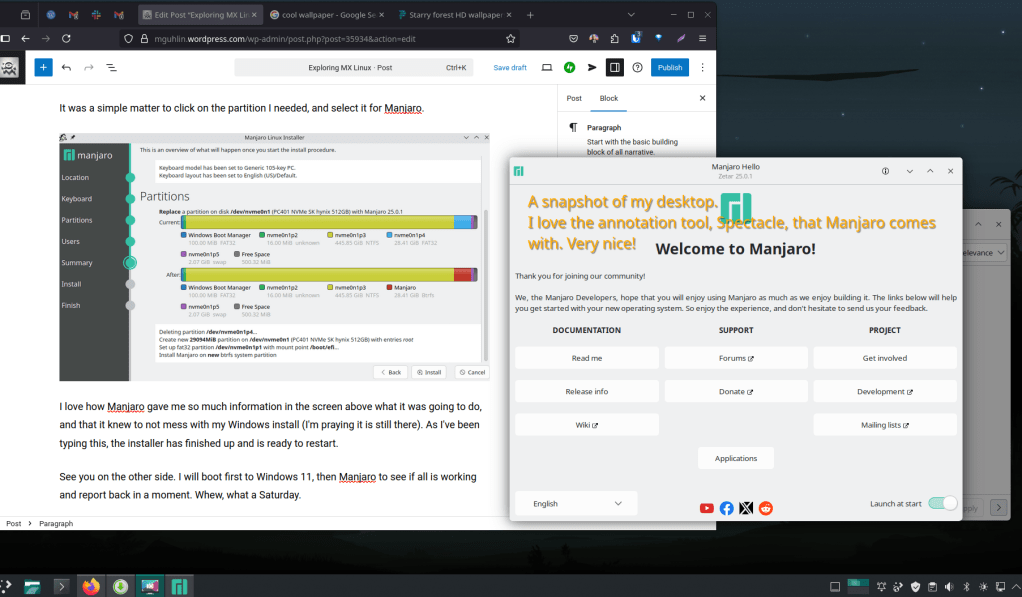The image size is (1022, 597).
Task: Click the YouTube icon in Manjaro Hello
Action: click(x=707, y=508)
